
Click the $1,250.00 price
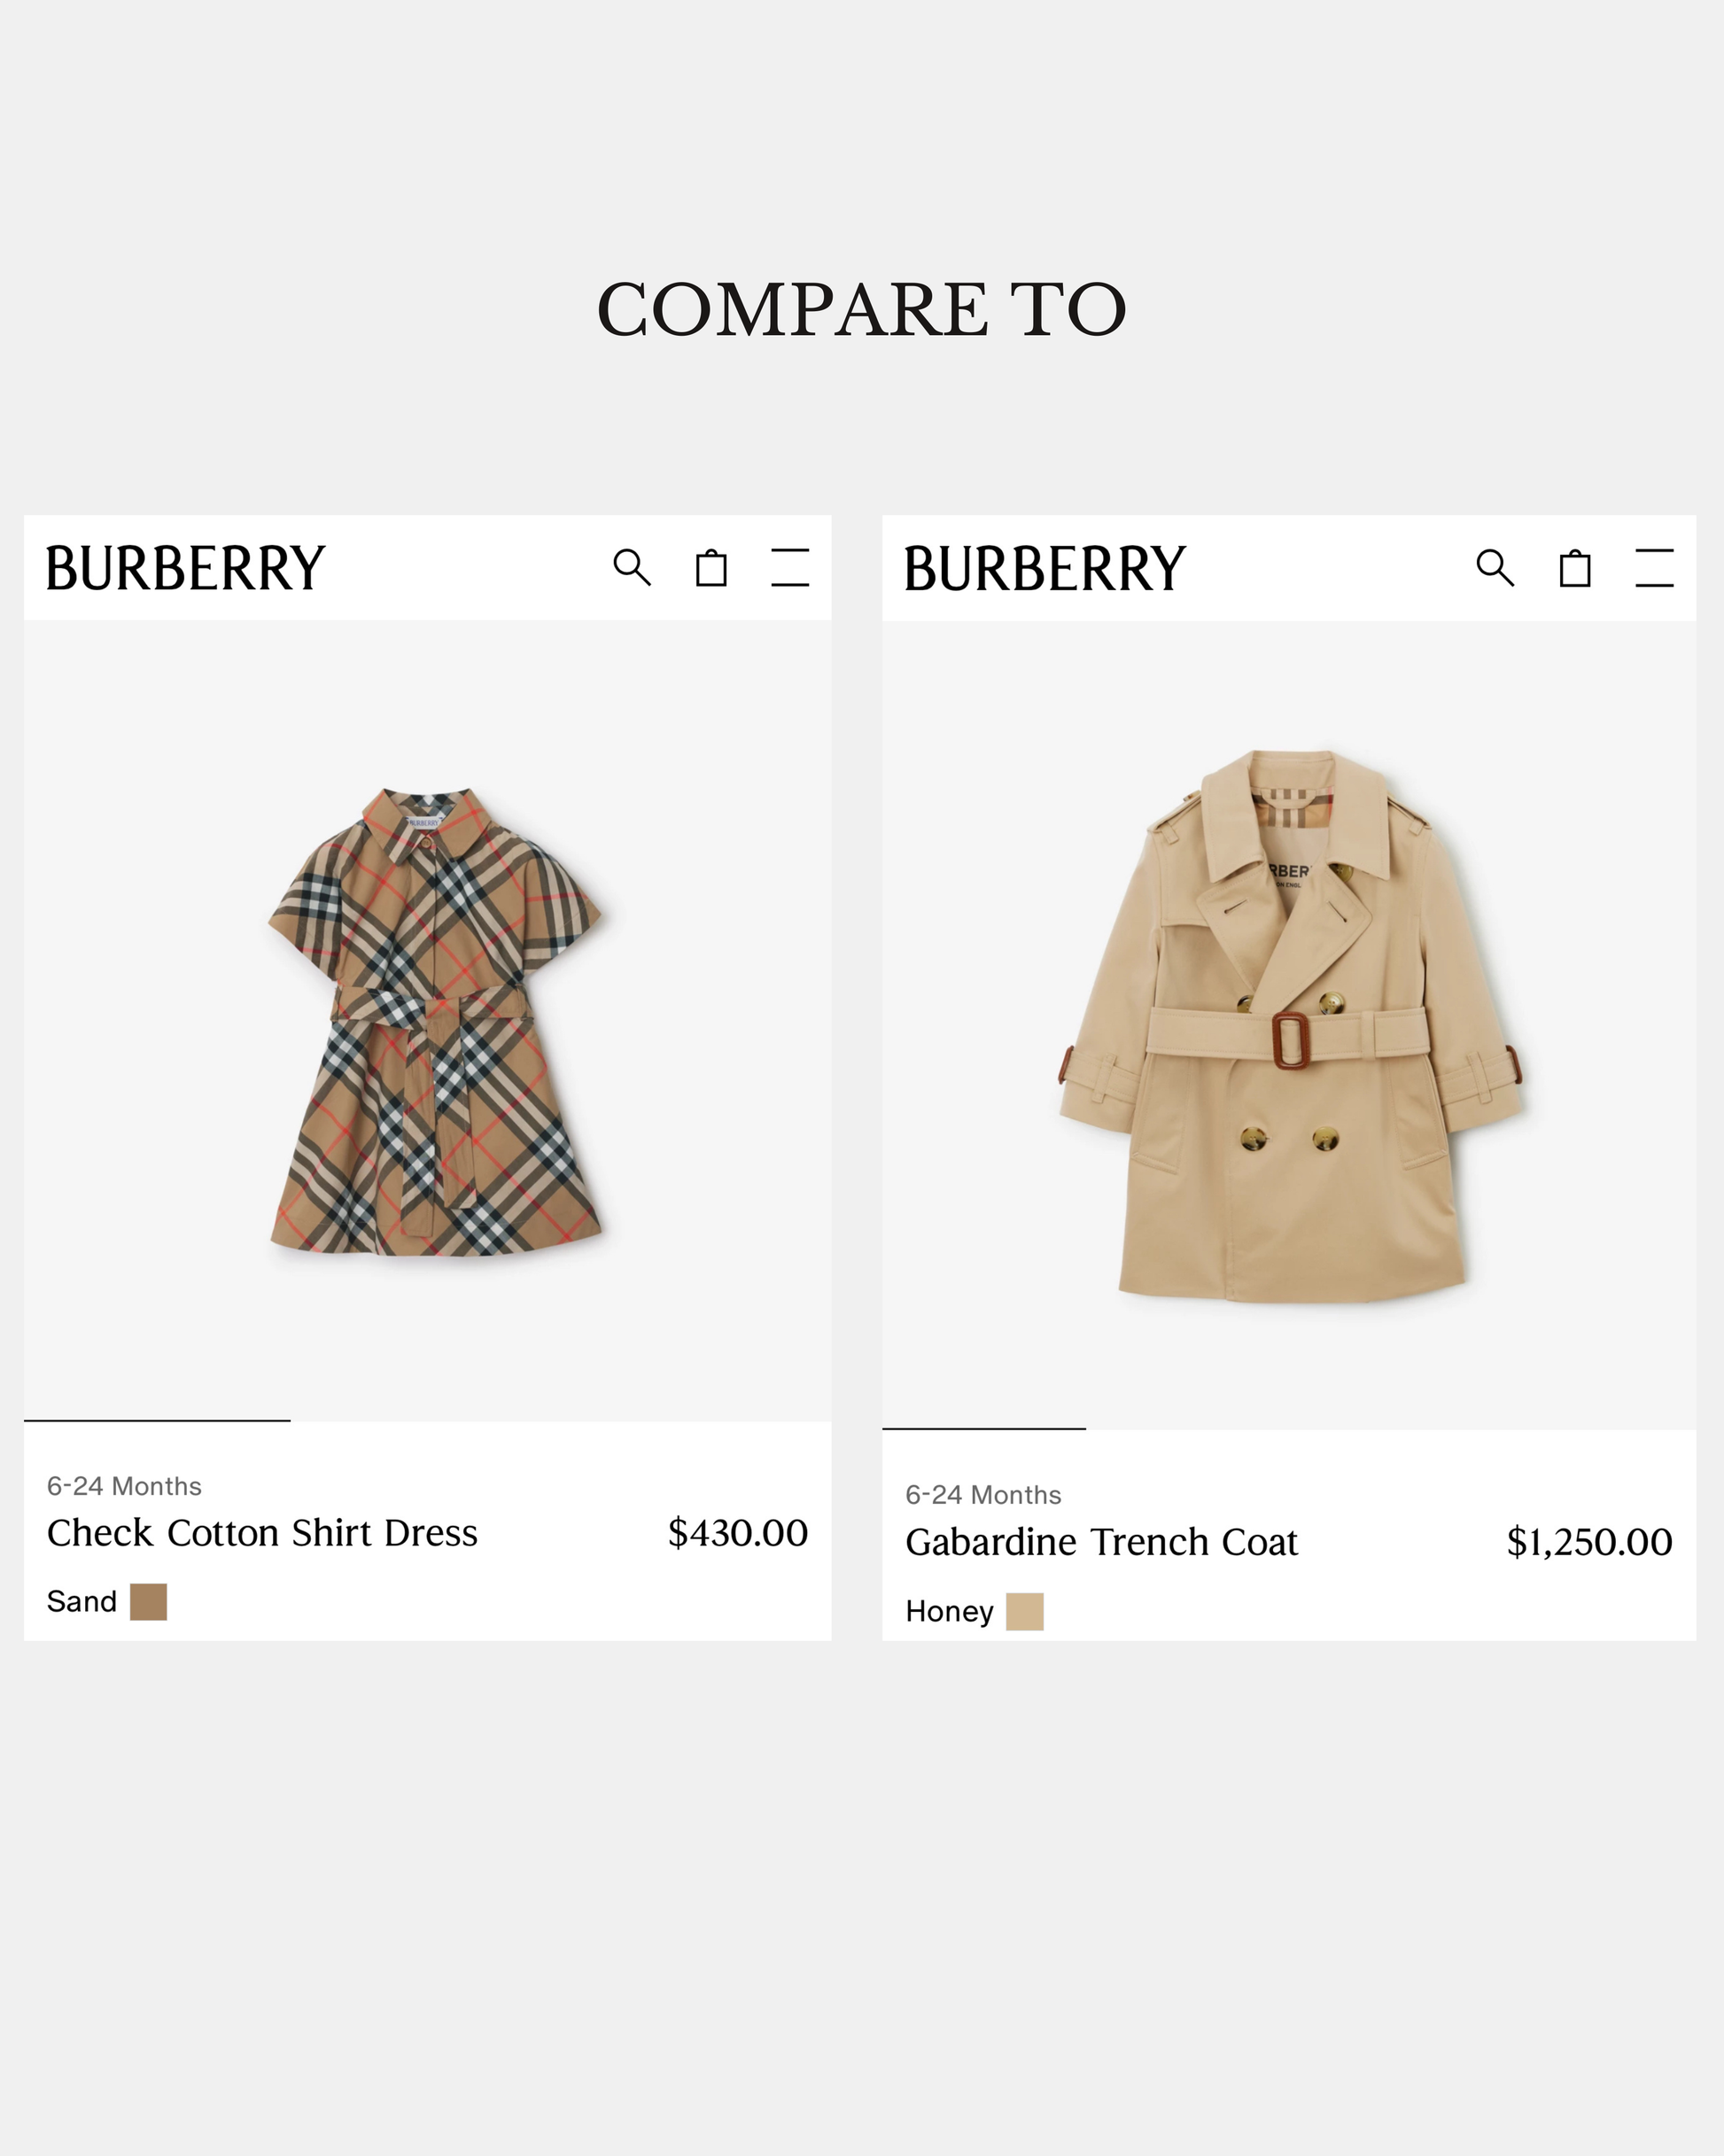coord(1589,1542)
